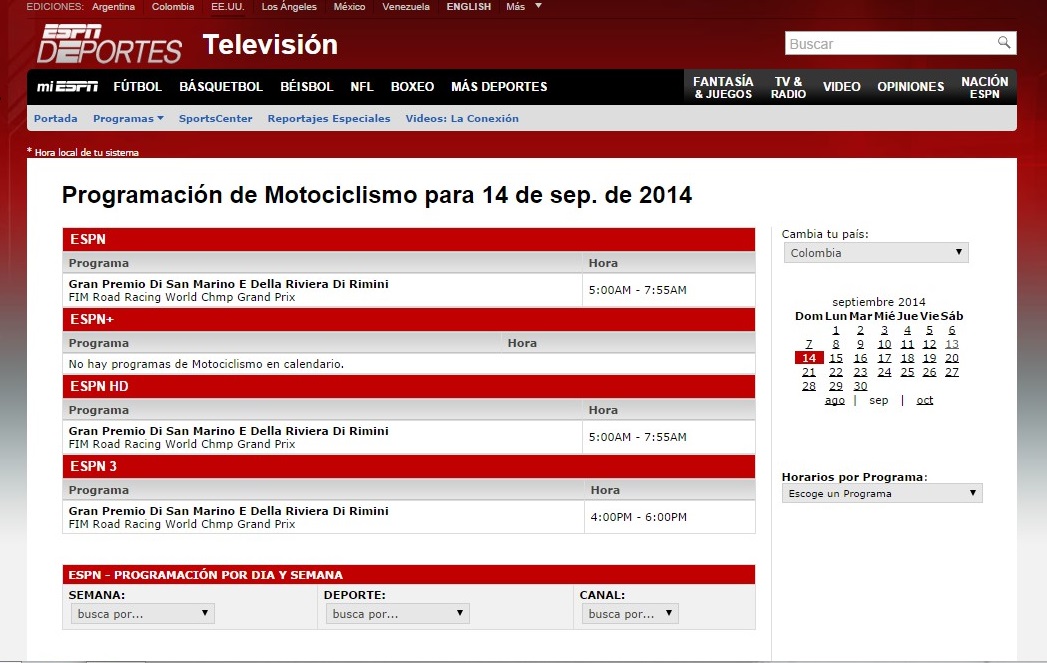Select the México edition
This screenshot has height=663, width=1047.
pyautogui.click(x=349, y=7)
